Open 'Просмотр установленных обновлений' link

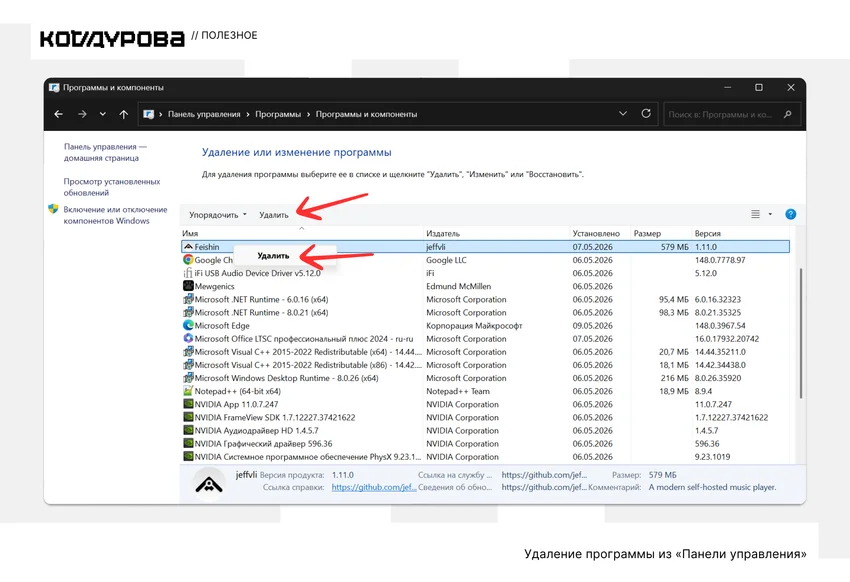click(x=112, y=187)
